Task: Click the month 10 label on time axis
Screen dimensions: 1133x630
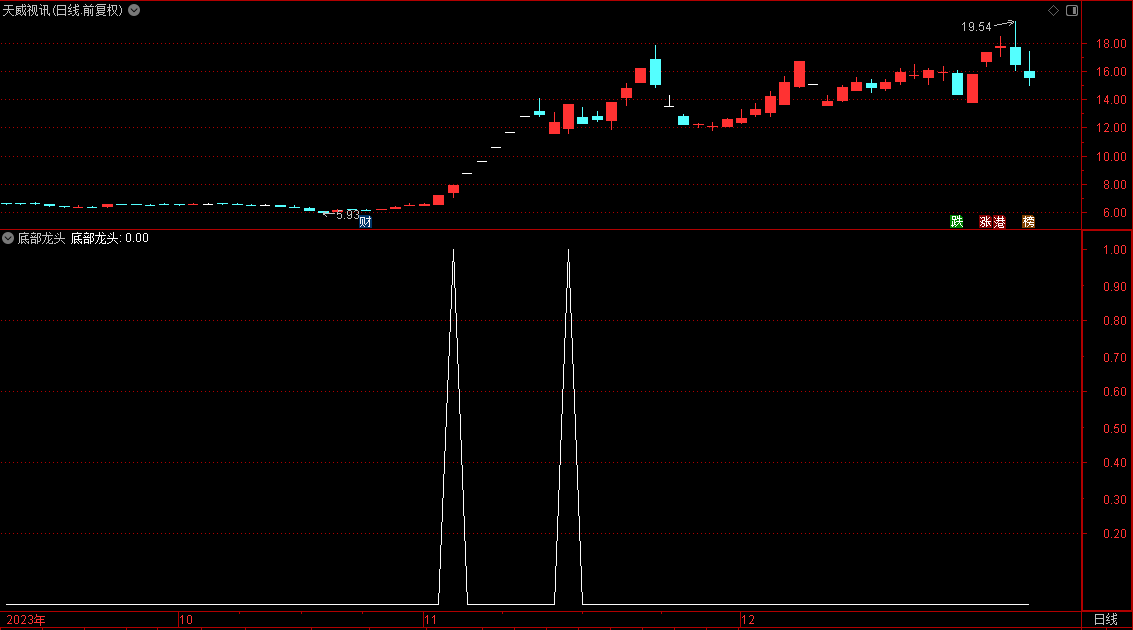Action: (186, 620)
